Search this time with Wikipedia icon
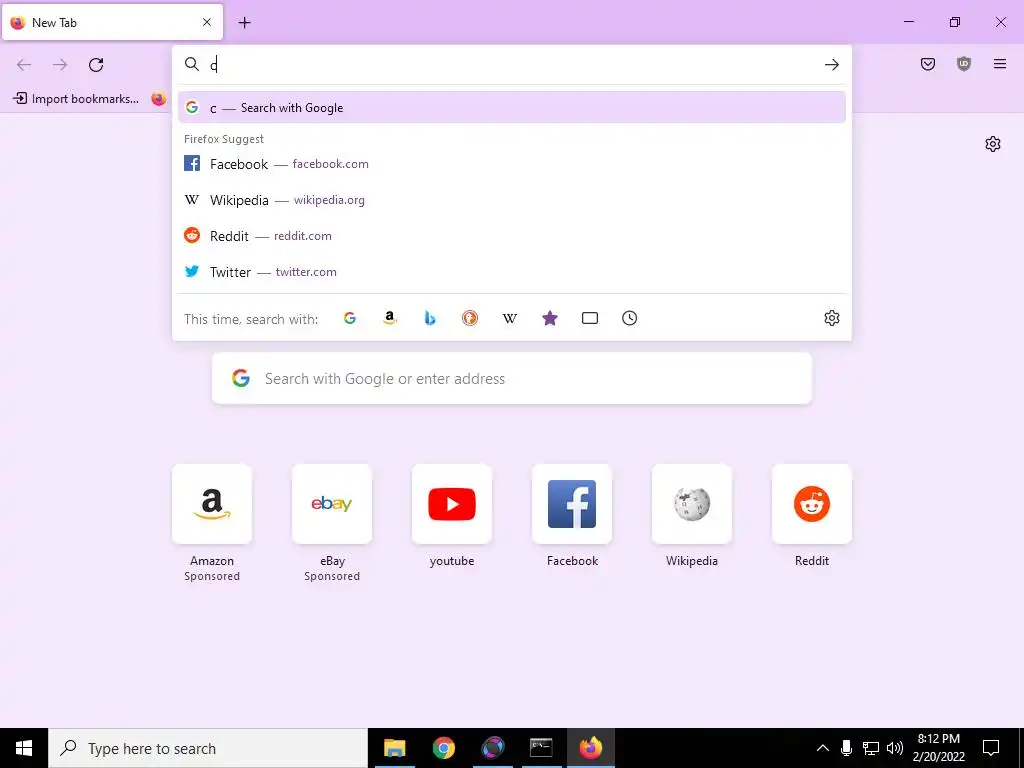The image size is (1024, 768). coord(509,318)
